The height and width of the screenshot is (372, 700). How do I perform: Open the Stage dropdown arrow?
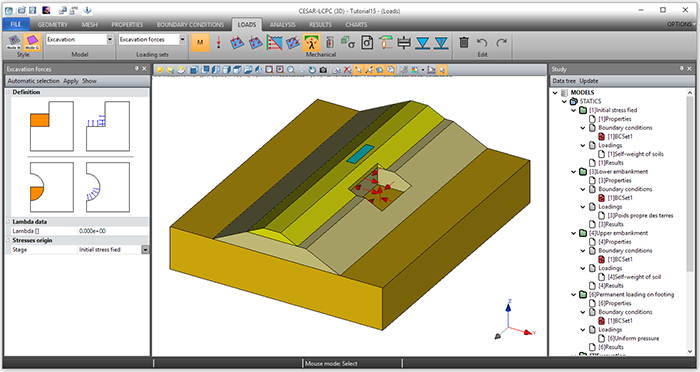coord(145,250)
